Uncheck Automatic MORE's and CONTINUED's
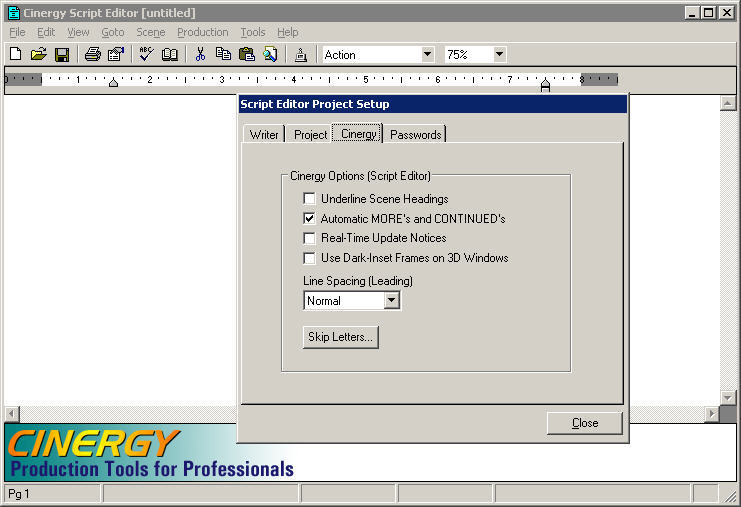Image resolution: width=741 pixels, height=507 pixels. (310, 218)
